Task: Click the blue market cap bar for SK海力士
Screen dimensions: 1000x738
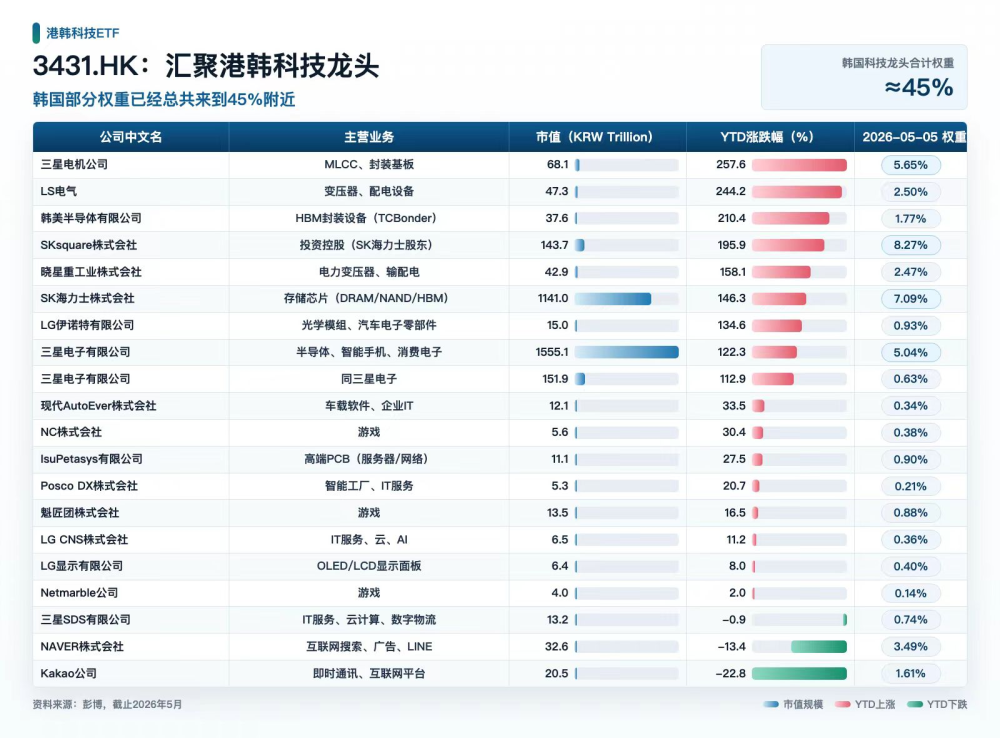Action: 613,299
